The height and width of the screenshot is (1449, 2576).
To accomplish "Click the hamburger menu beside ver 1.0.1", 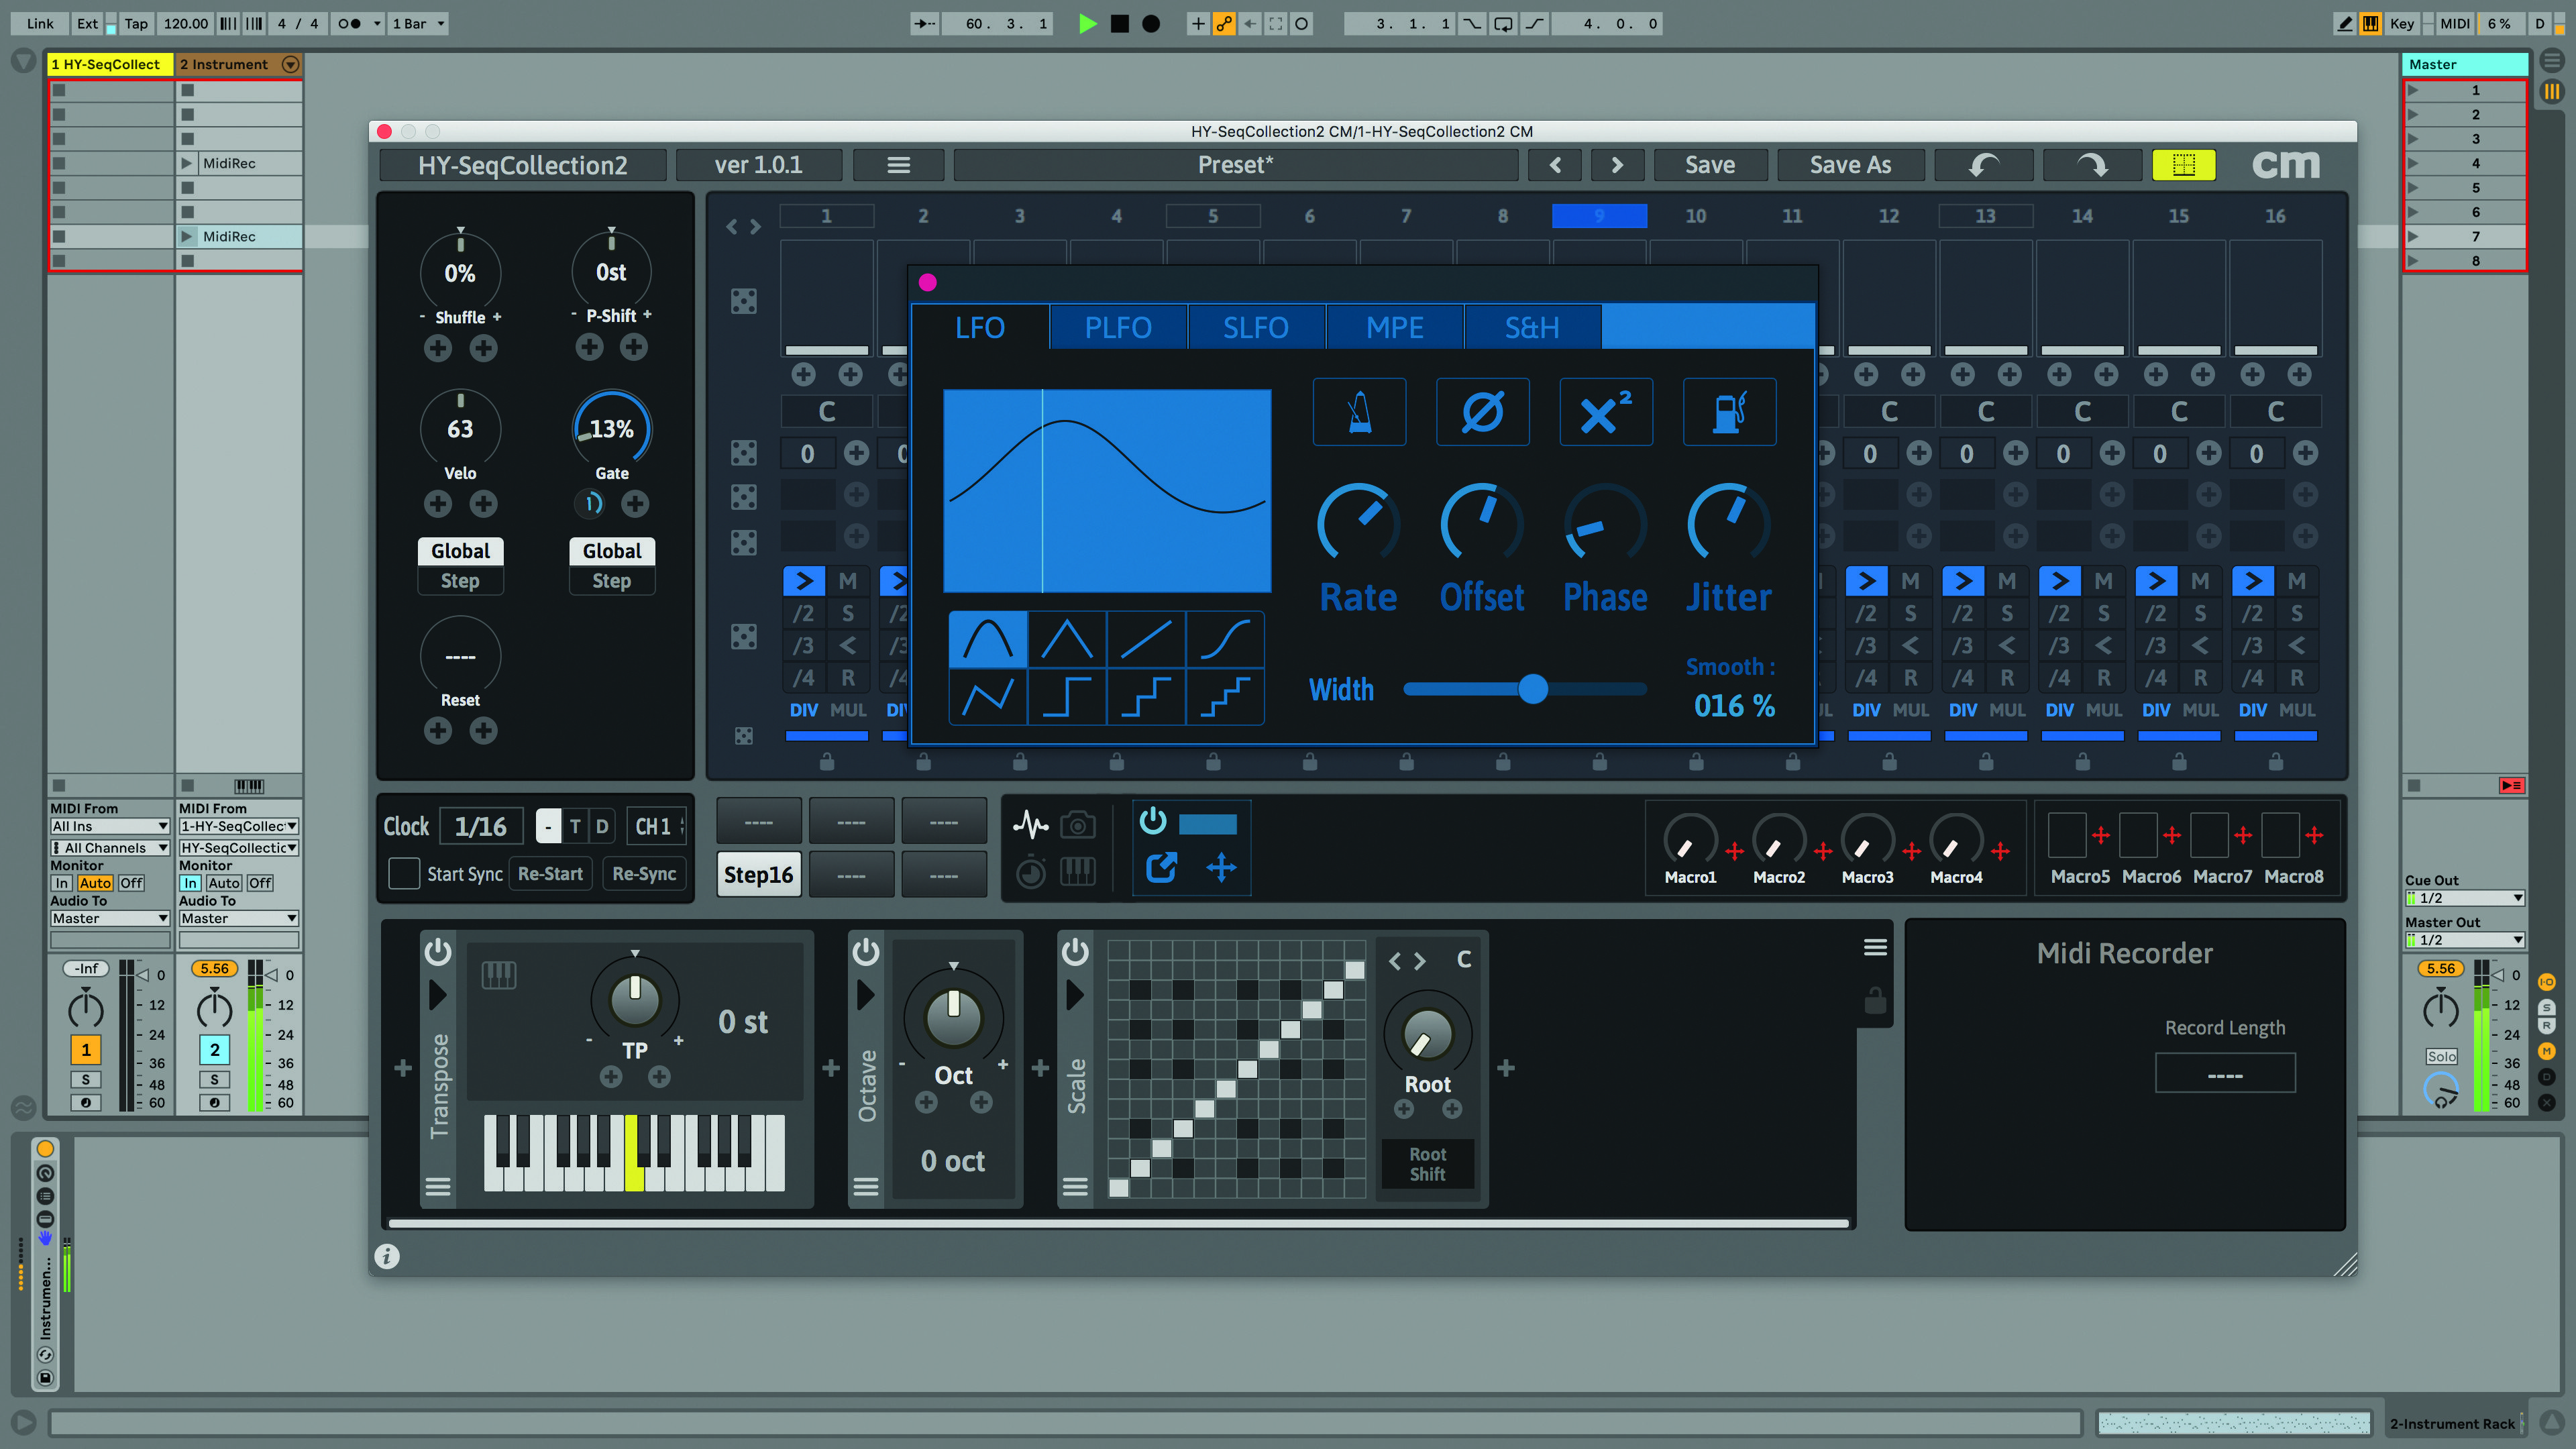I will (x=898, y=165).
